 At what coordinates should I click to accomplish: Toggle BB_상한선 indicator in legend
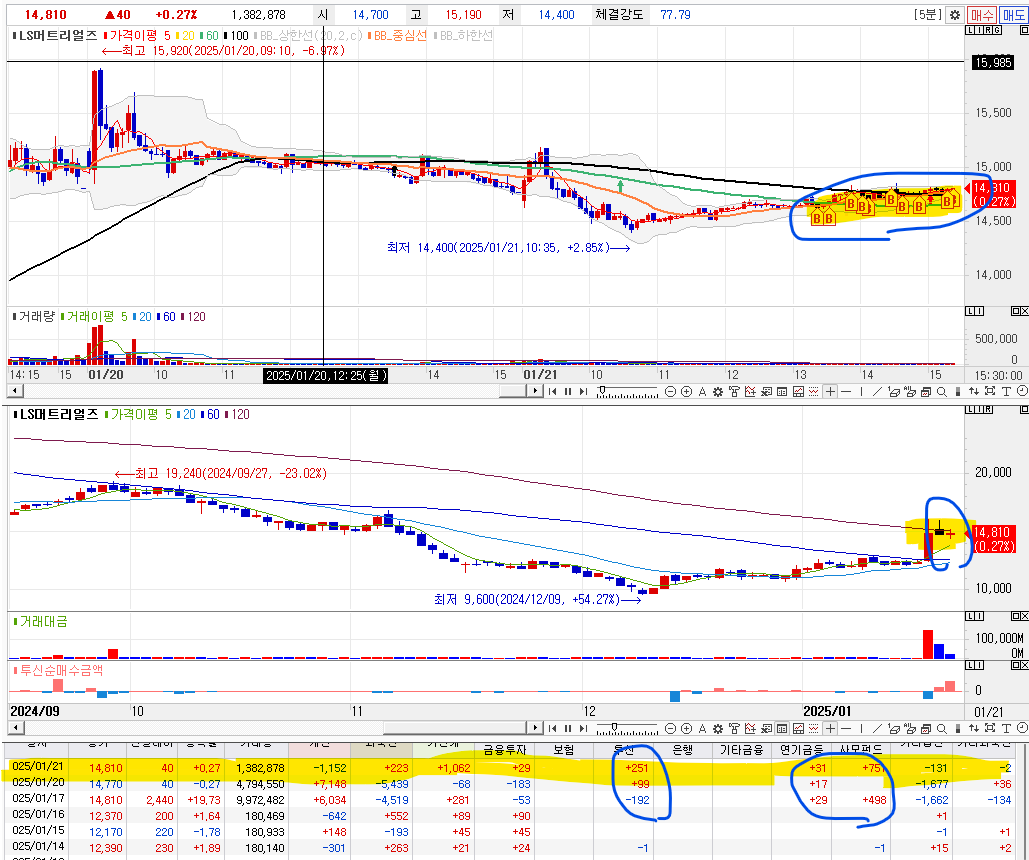point(308,35)
